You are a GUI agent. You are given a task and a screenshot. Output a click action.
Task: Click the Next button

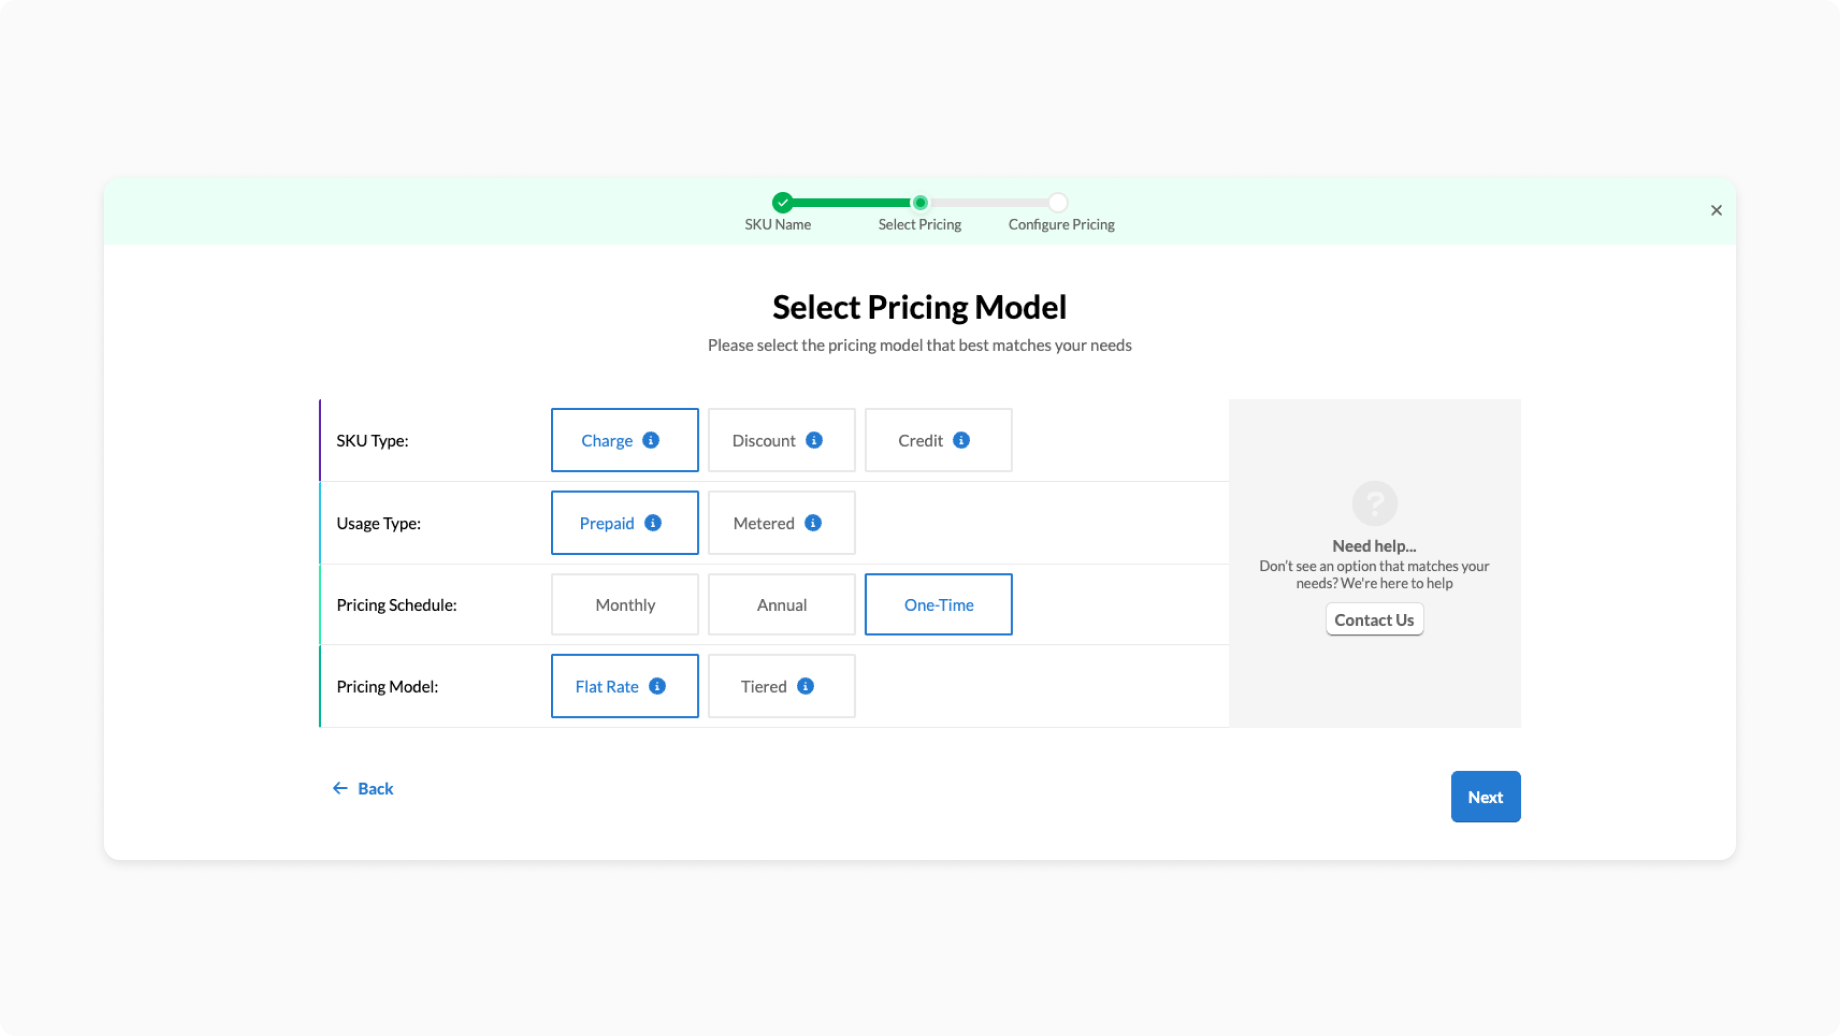tap(1485, 797)
